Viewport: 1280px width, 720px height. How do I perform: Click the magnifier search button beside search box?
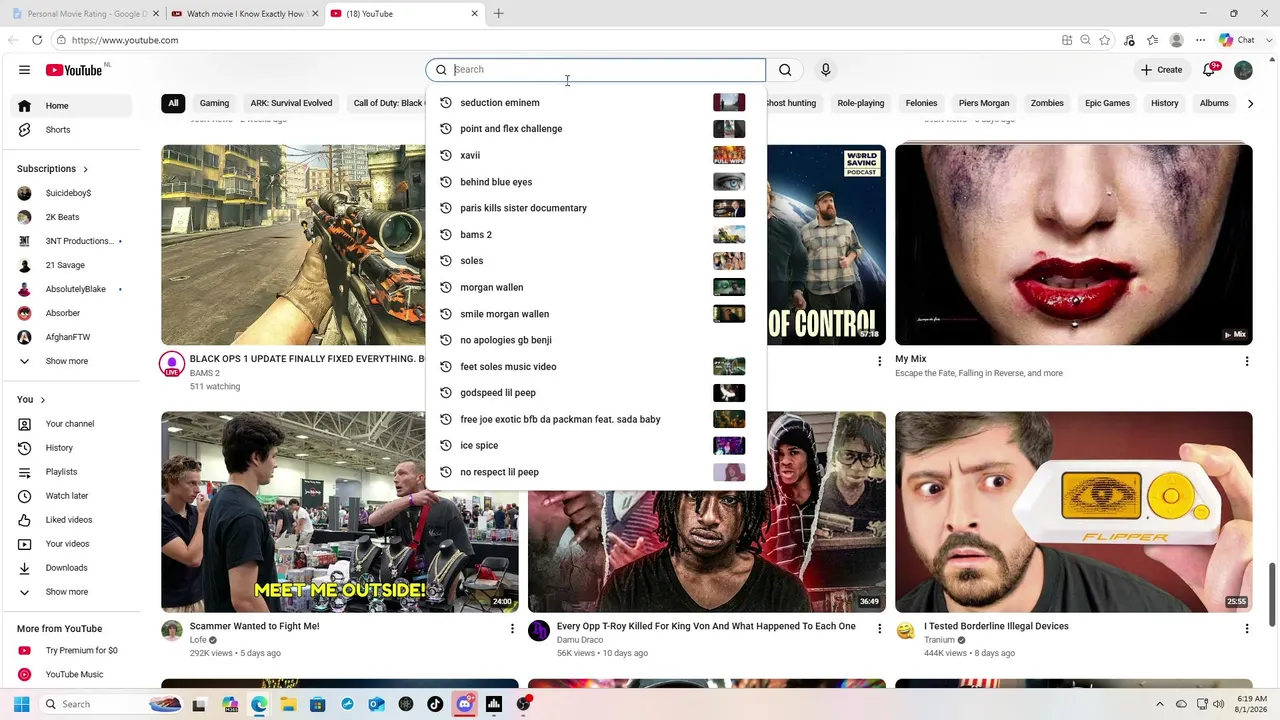point(785,70)
